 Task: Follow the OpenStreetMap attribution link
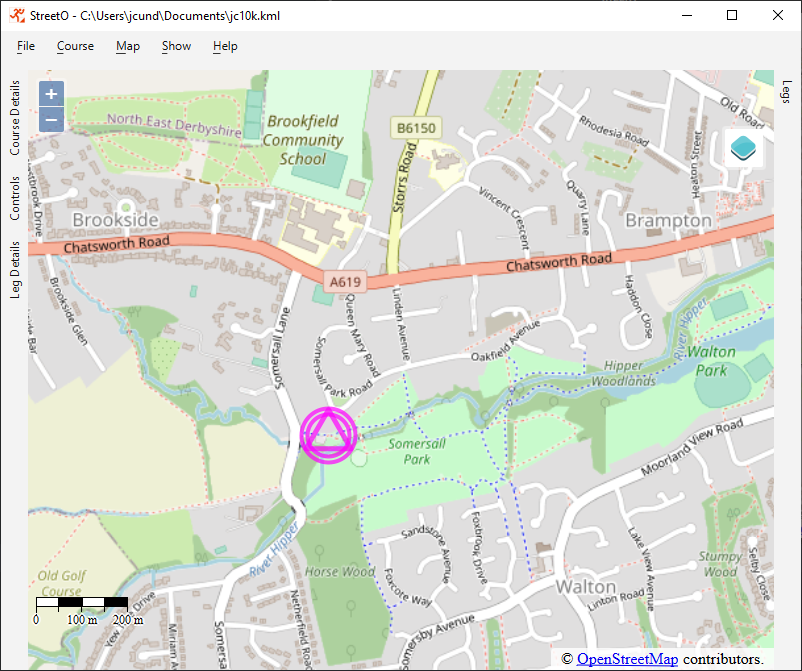[x=627, y=659]
